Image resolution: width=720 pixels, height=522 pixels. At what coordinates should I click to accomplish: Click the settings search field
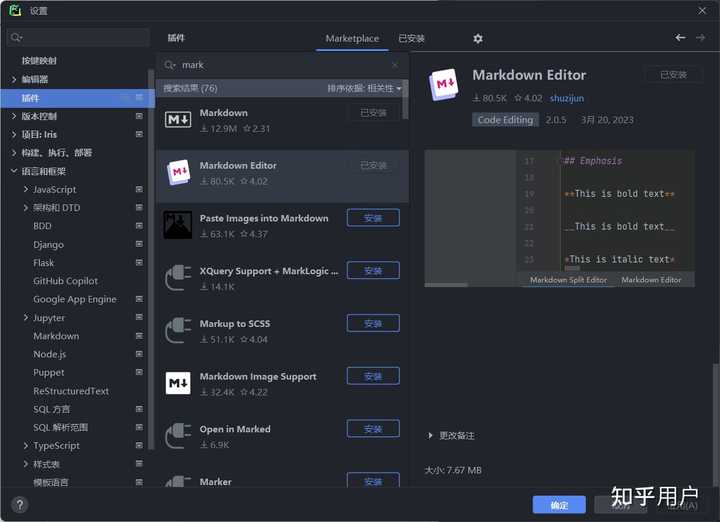pyautogui.click(x=79, y=37)
